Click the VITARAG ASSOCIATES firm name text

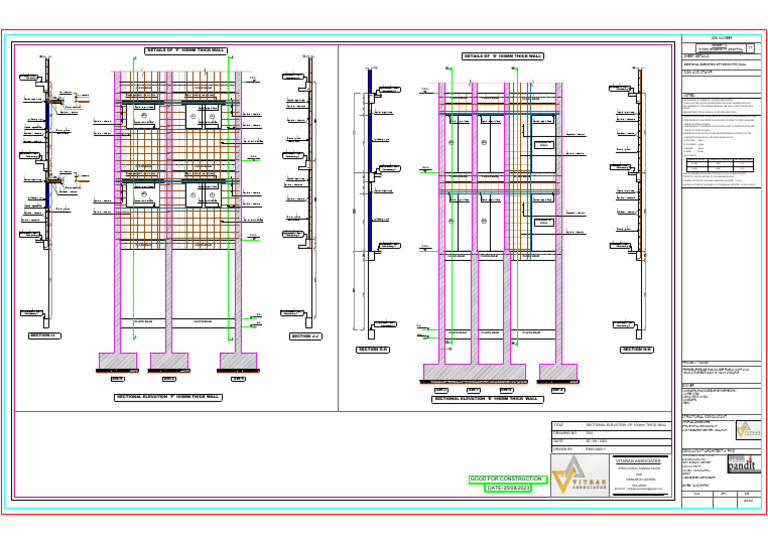(x=638, y=461)
